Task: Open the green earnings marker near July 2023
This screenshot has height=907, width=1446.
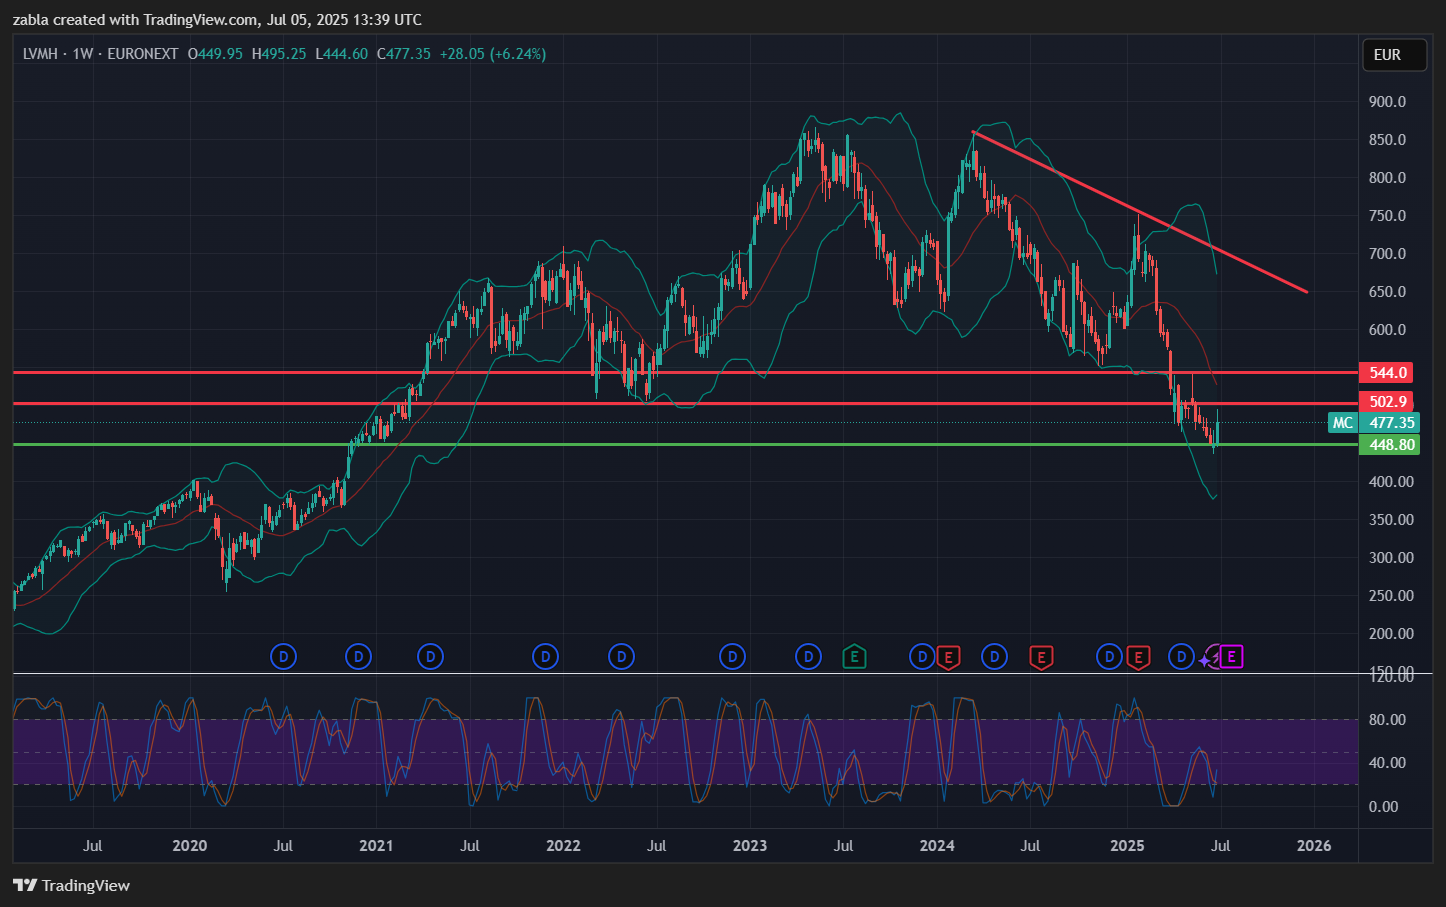Action: pos(854,657)
